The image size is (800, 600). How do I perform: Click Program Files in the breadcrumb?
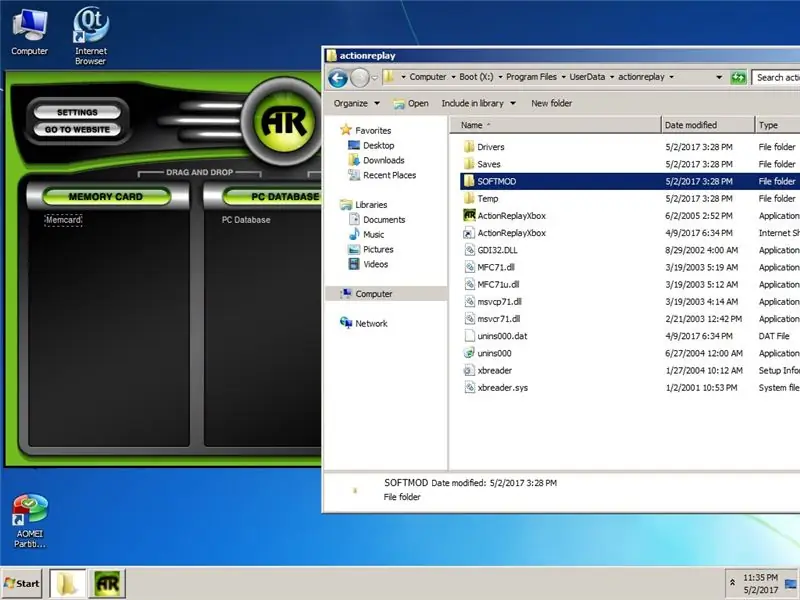531,77
